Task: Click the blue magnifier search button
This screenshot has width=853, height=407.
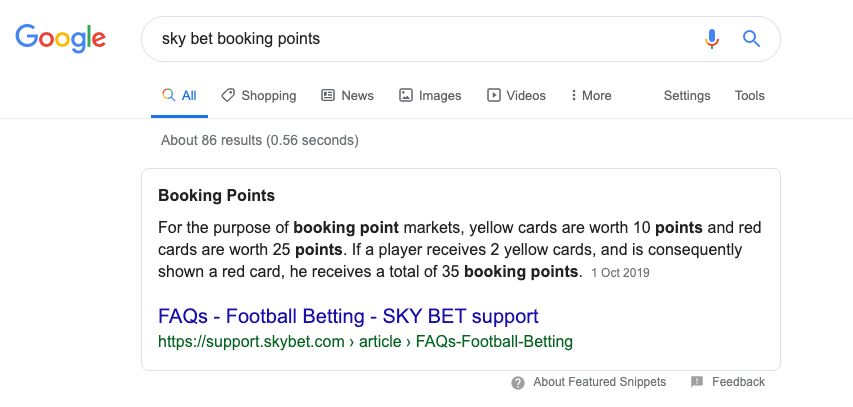Action: [x=751, y=39]
